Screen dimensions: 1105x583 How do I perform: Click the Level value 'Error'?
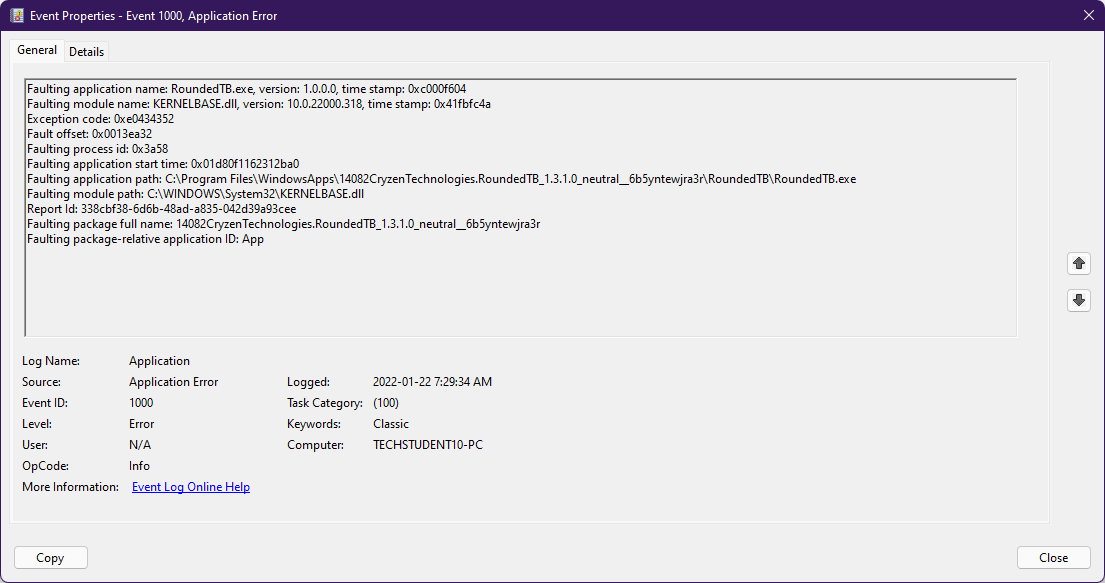point(142,424)
